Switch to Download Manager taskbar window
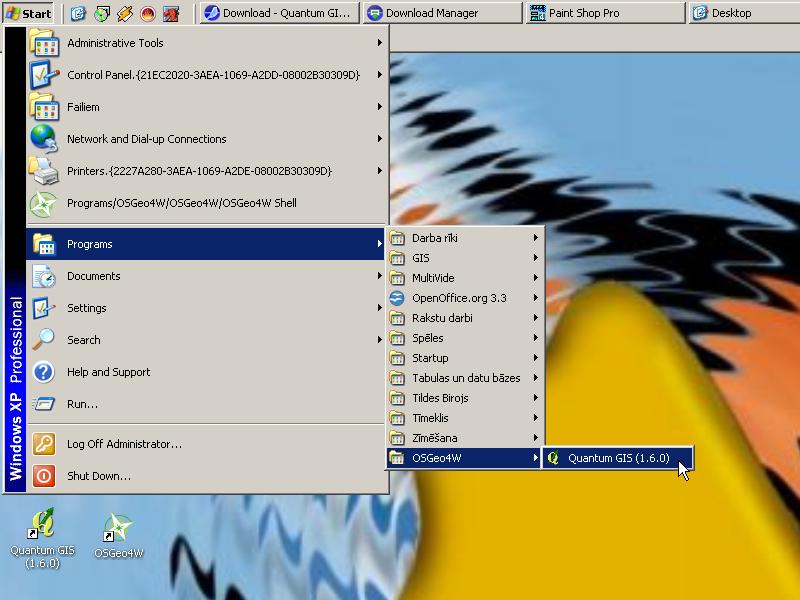The image size is (800, 600). pos(443,13)
